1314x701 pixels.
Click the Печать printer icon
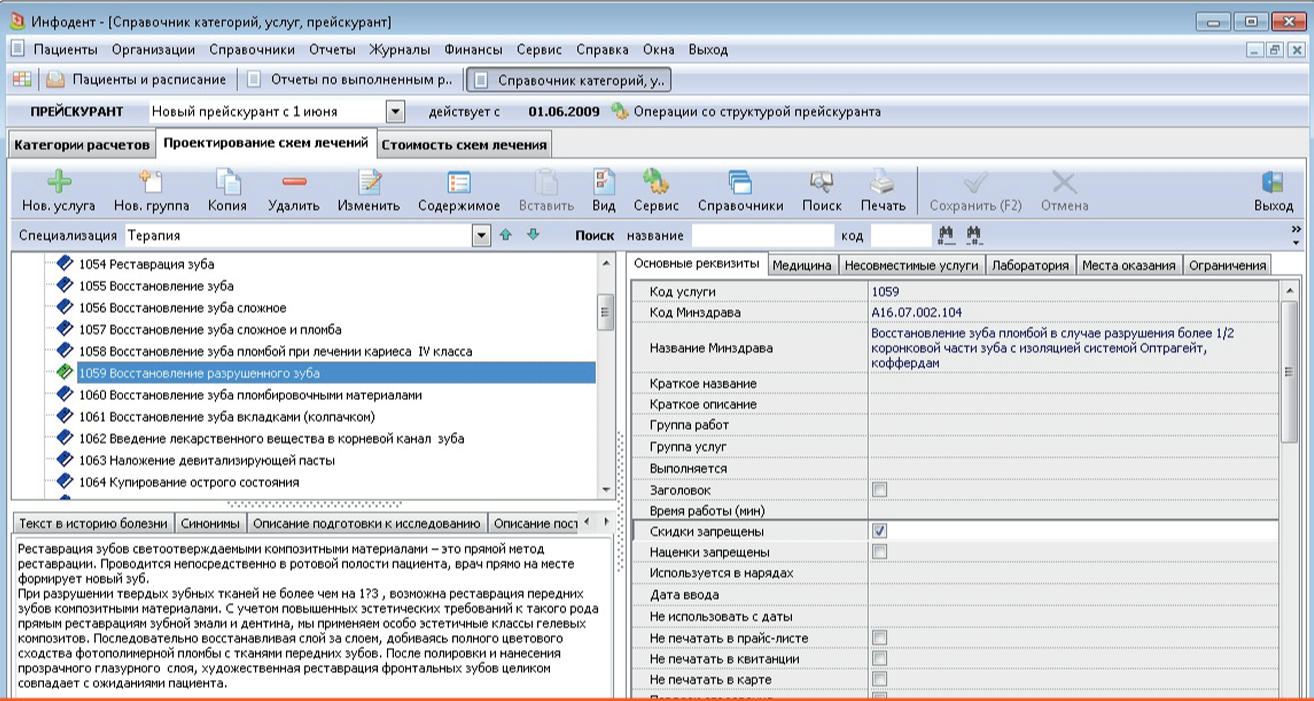883,182
